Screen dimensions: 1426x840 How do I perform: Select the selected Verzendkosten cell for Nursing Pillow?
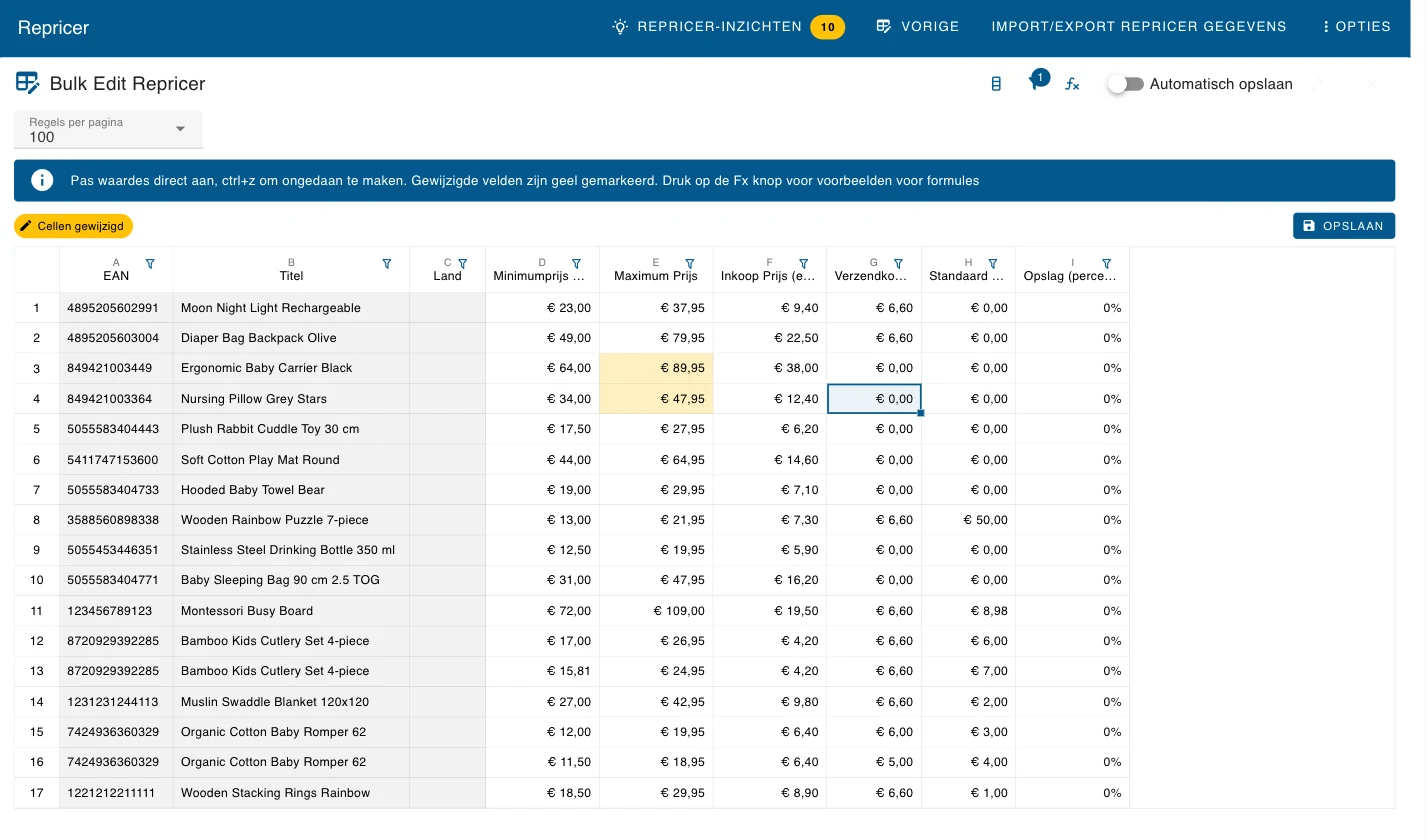[x=874, y=399]
